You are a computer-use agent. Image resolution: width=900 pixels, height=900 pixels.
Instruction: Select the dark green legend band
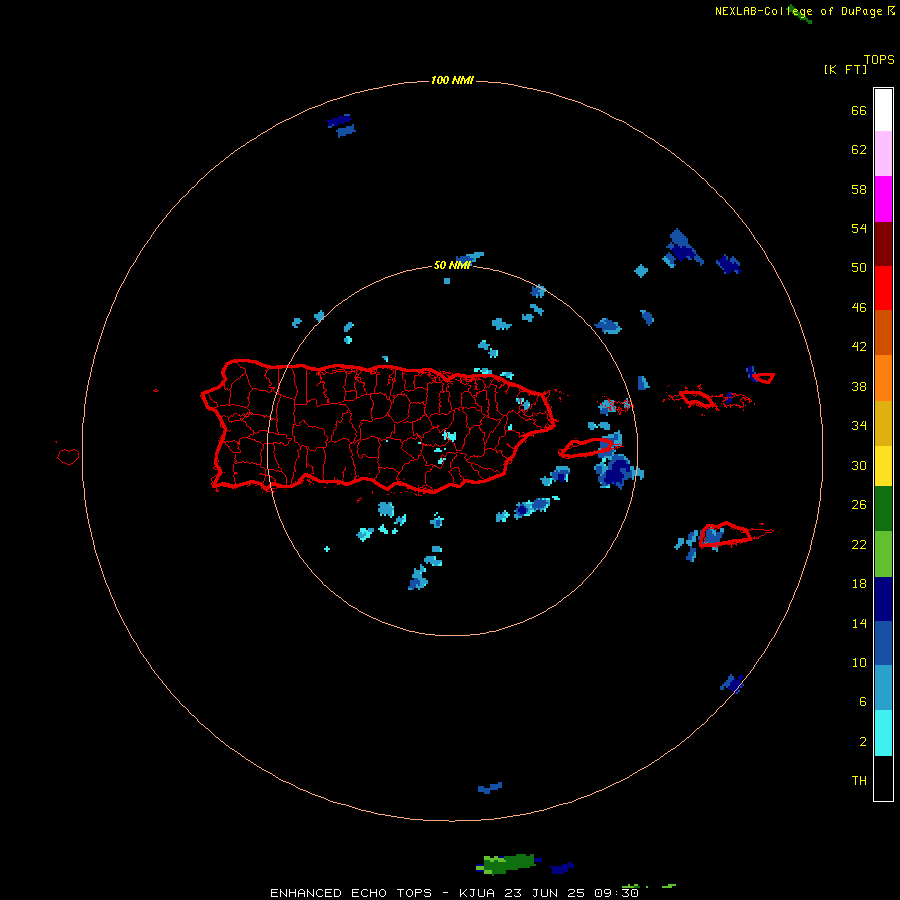[x=883, y=509]
